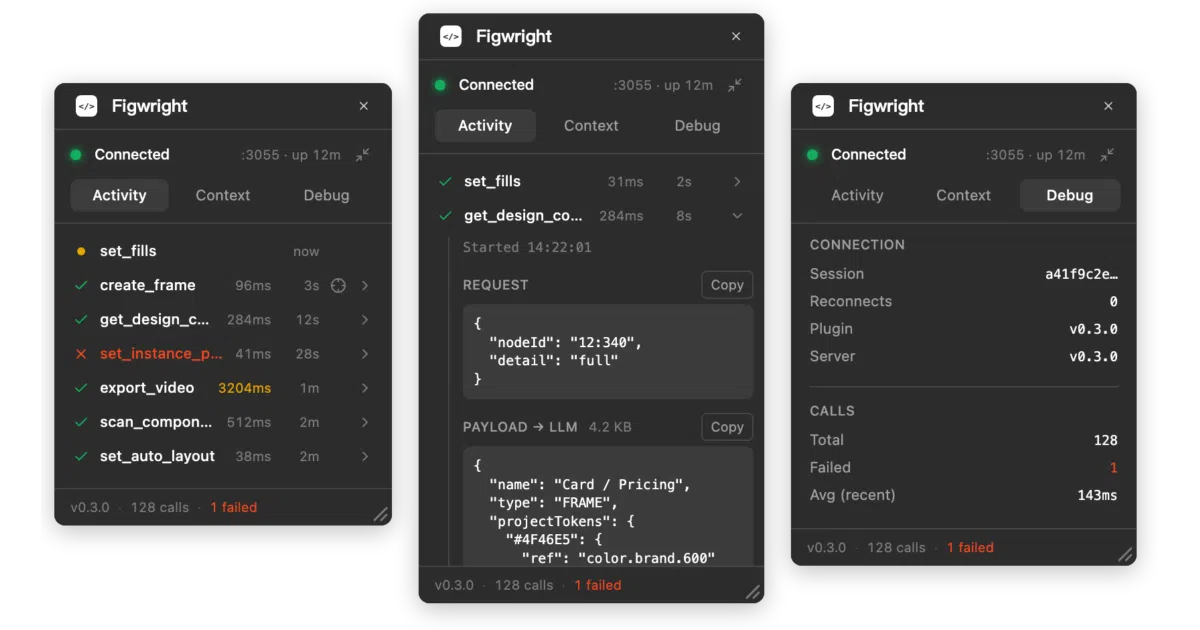Click the Session value "a41f9c2e…"
This screenshot has width=1200, height=630.
(1081, 274)
